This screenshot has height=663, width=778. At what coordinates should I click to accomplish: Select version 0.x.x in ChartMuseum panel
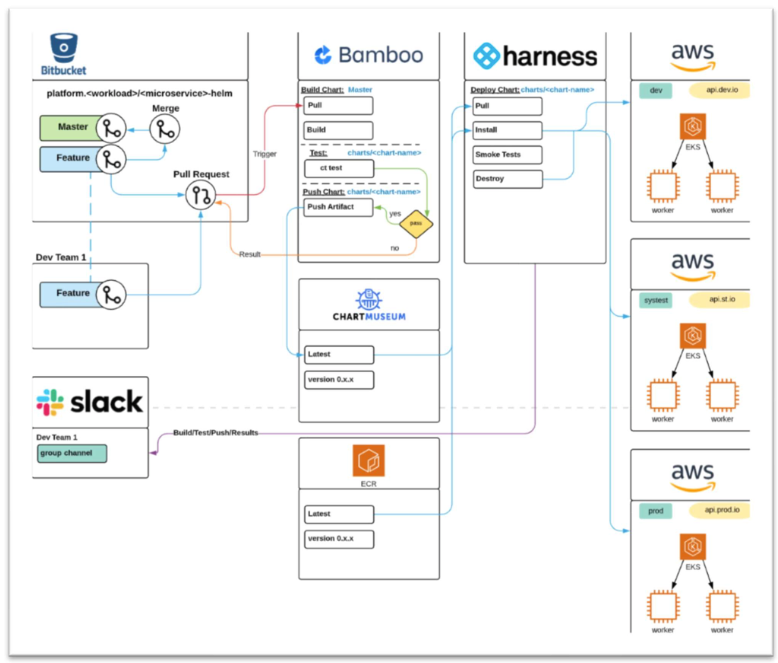pyautogui.click(x=339, y=380)
